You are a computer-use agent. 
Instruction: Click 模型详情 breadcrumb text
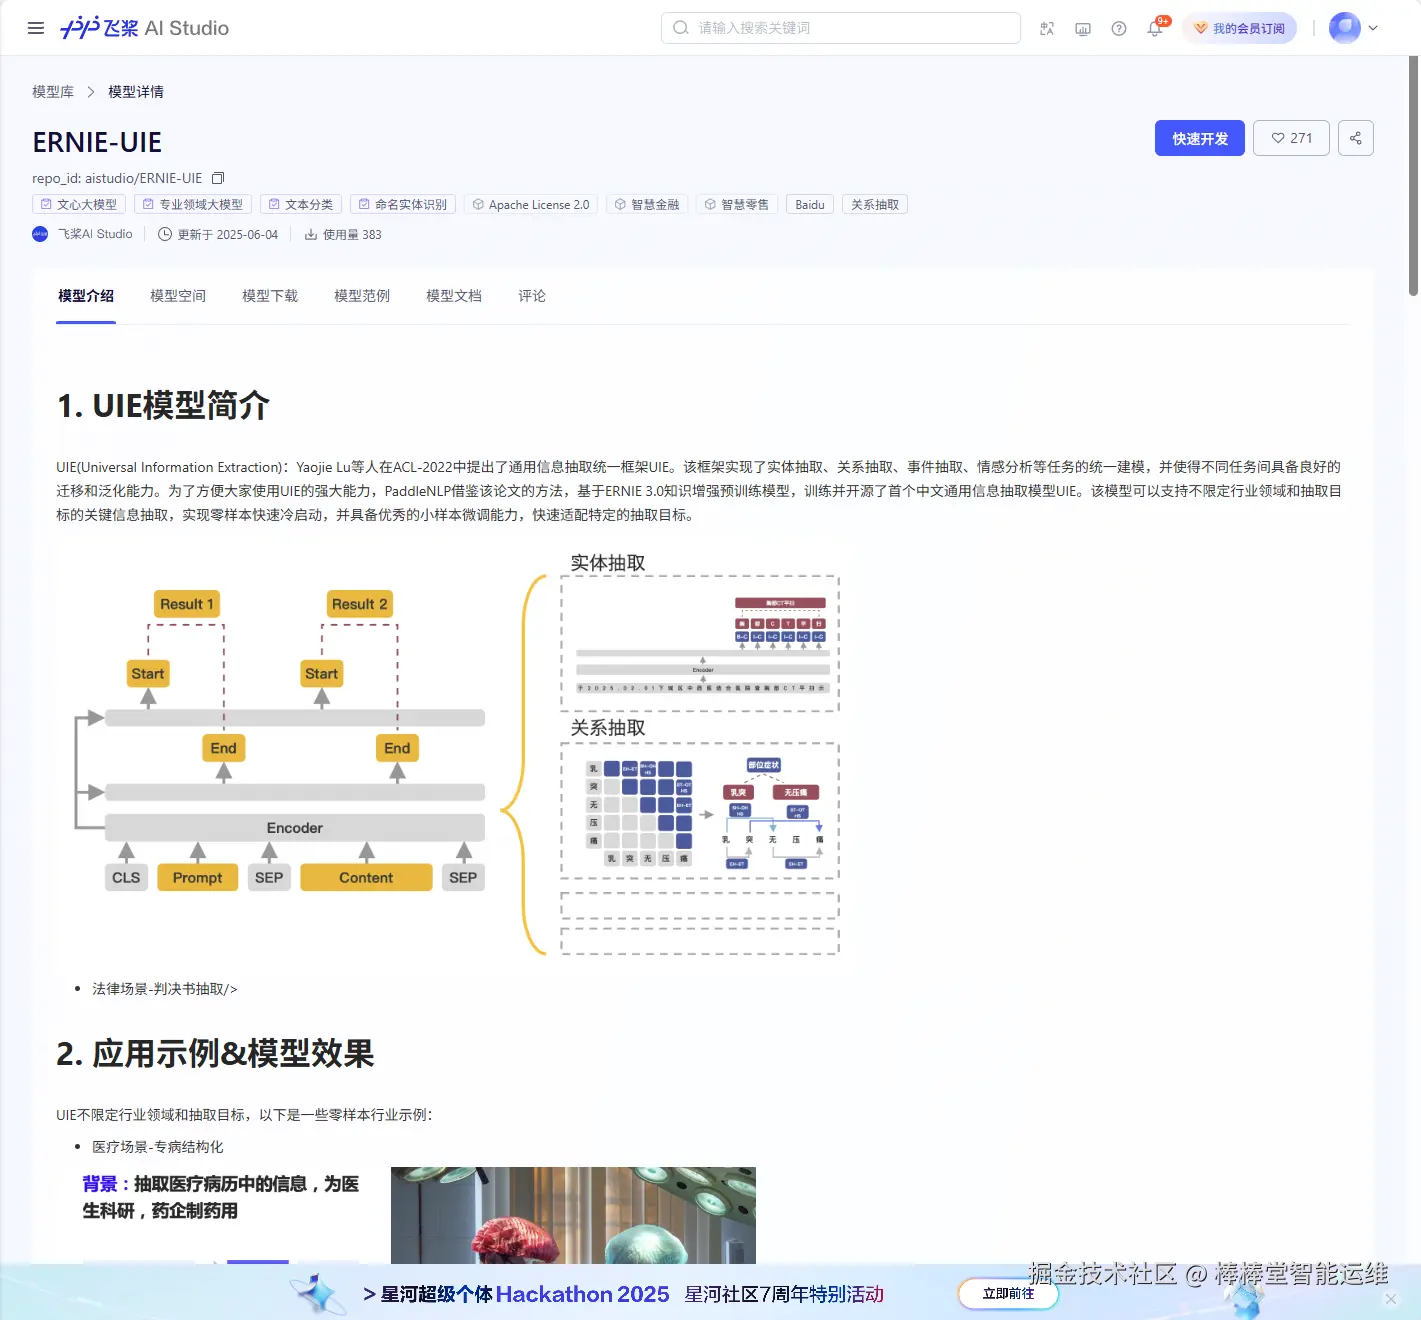(136, 92)
